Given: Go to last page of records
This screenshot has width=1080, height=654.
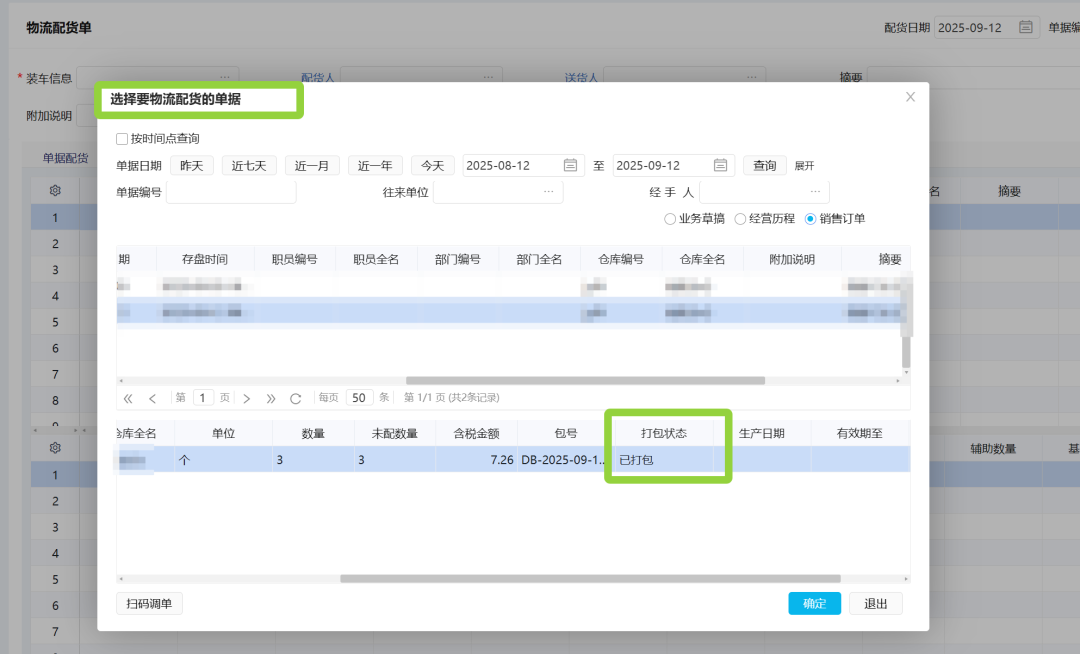Looking at the screenshot, I should tap(271, 398).
